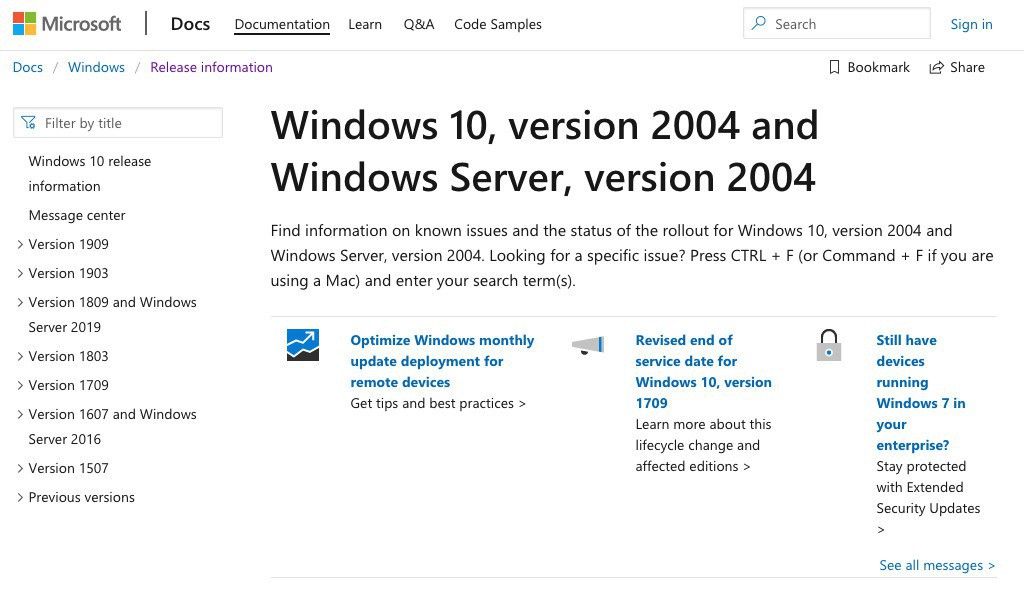The image size is (1024, 592).
Task: Click the padlock security icon
Action: pos(828,346)
